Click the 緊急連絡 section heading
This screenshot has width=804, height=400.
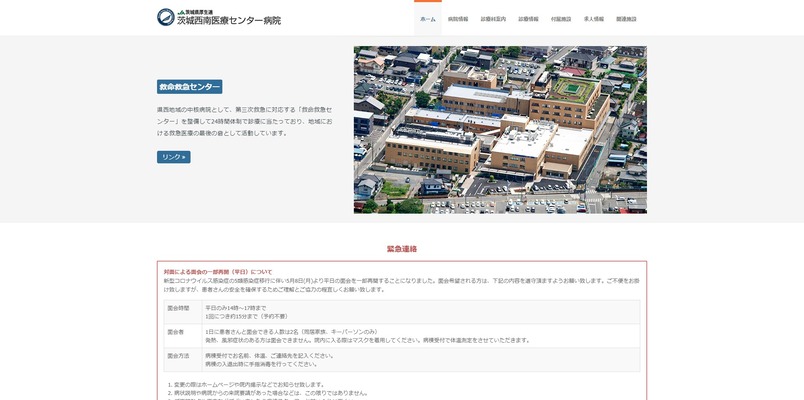(x=402, y=249)
